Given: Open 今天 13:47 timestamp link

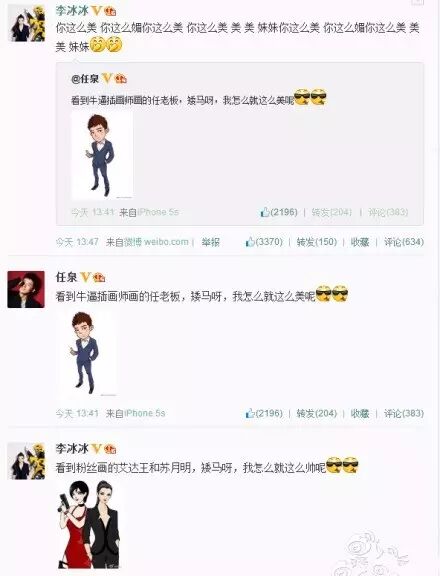Looking at the screenshot, I should click(77, 242).
